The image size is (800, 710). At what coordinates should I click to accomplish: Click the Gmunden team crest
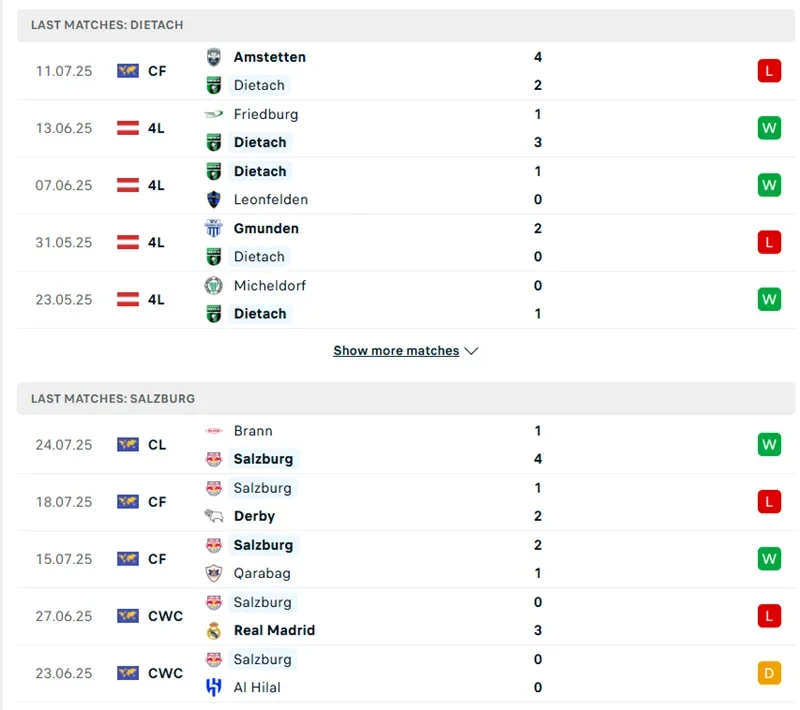click(x=213, y=228)
